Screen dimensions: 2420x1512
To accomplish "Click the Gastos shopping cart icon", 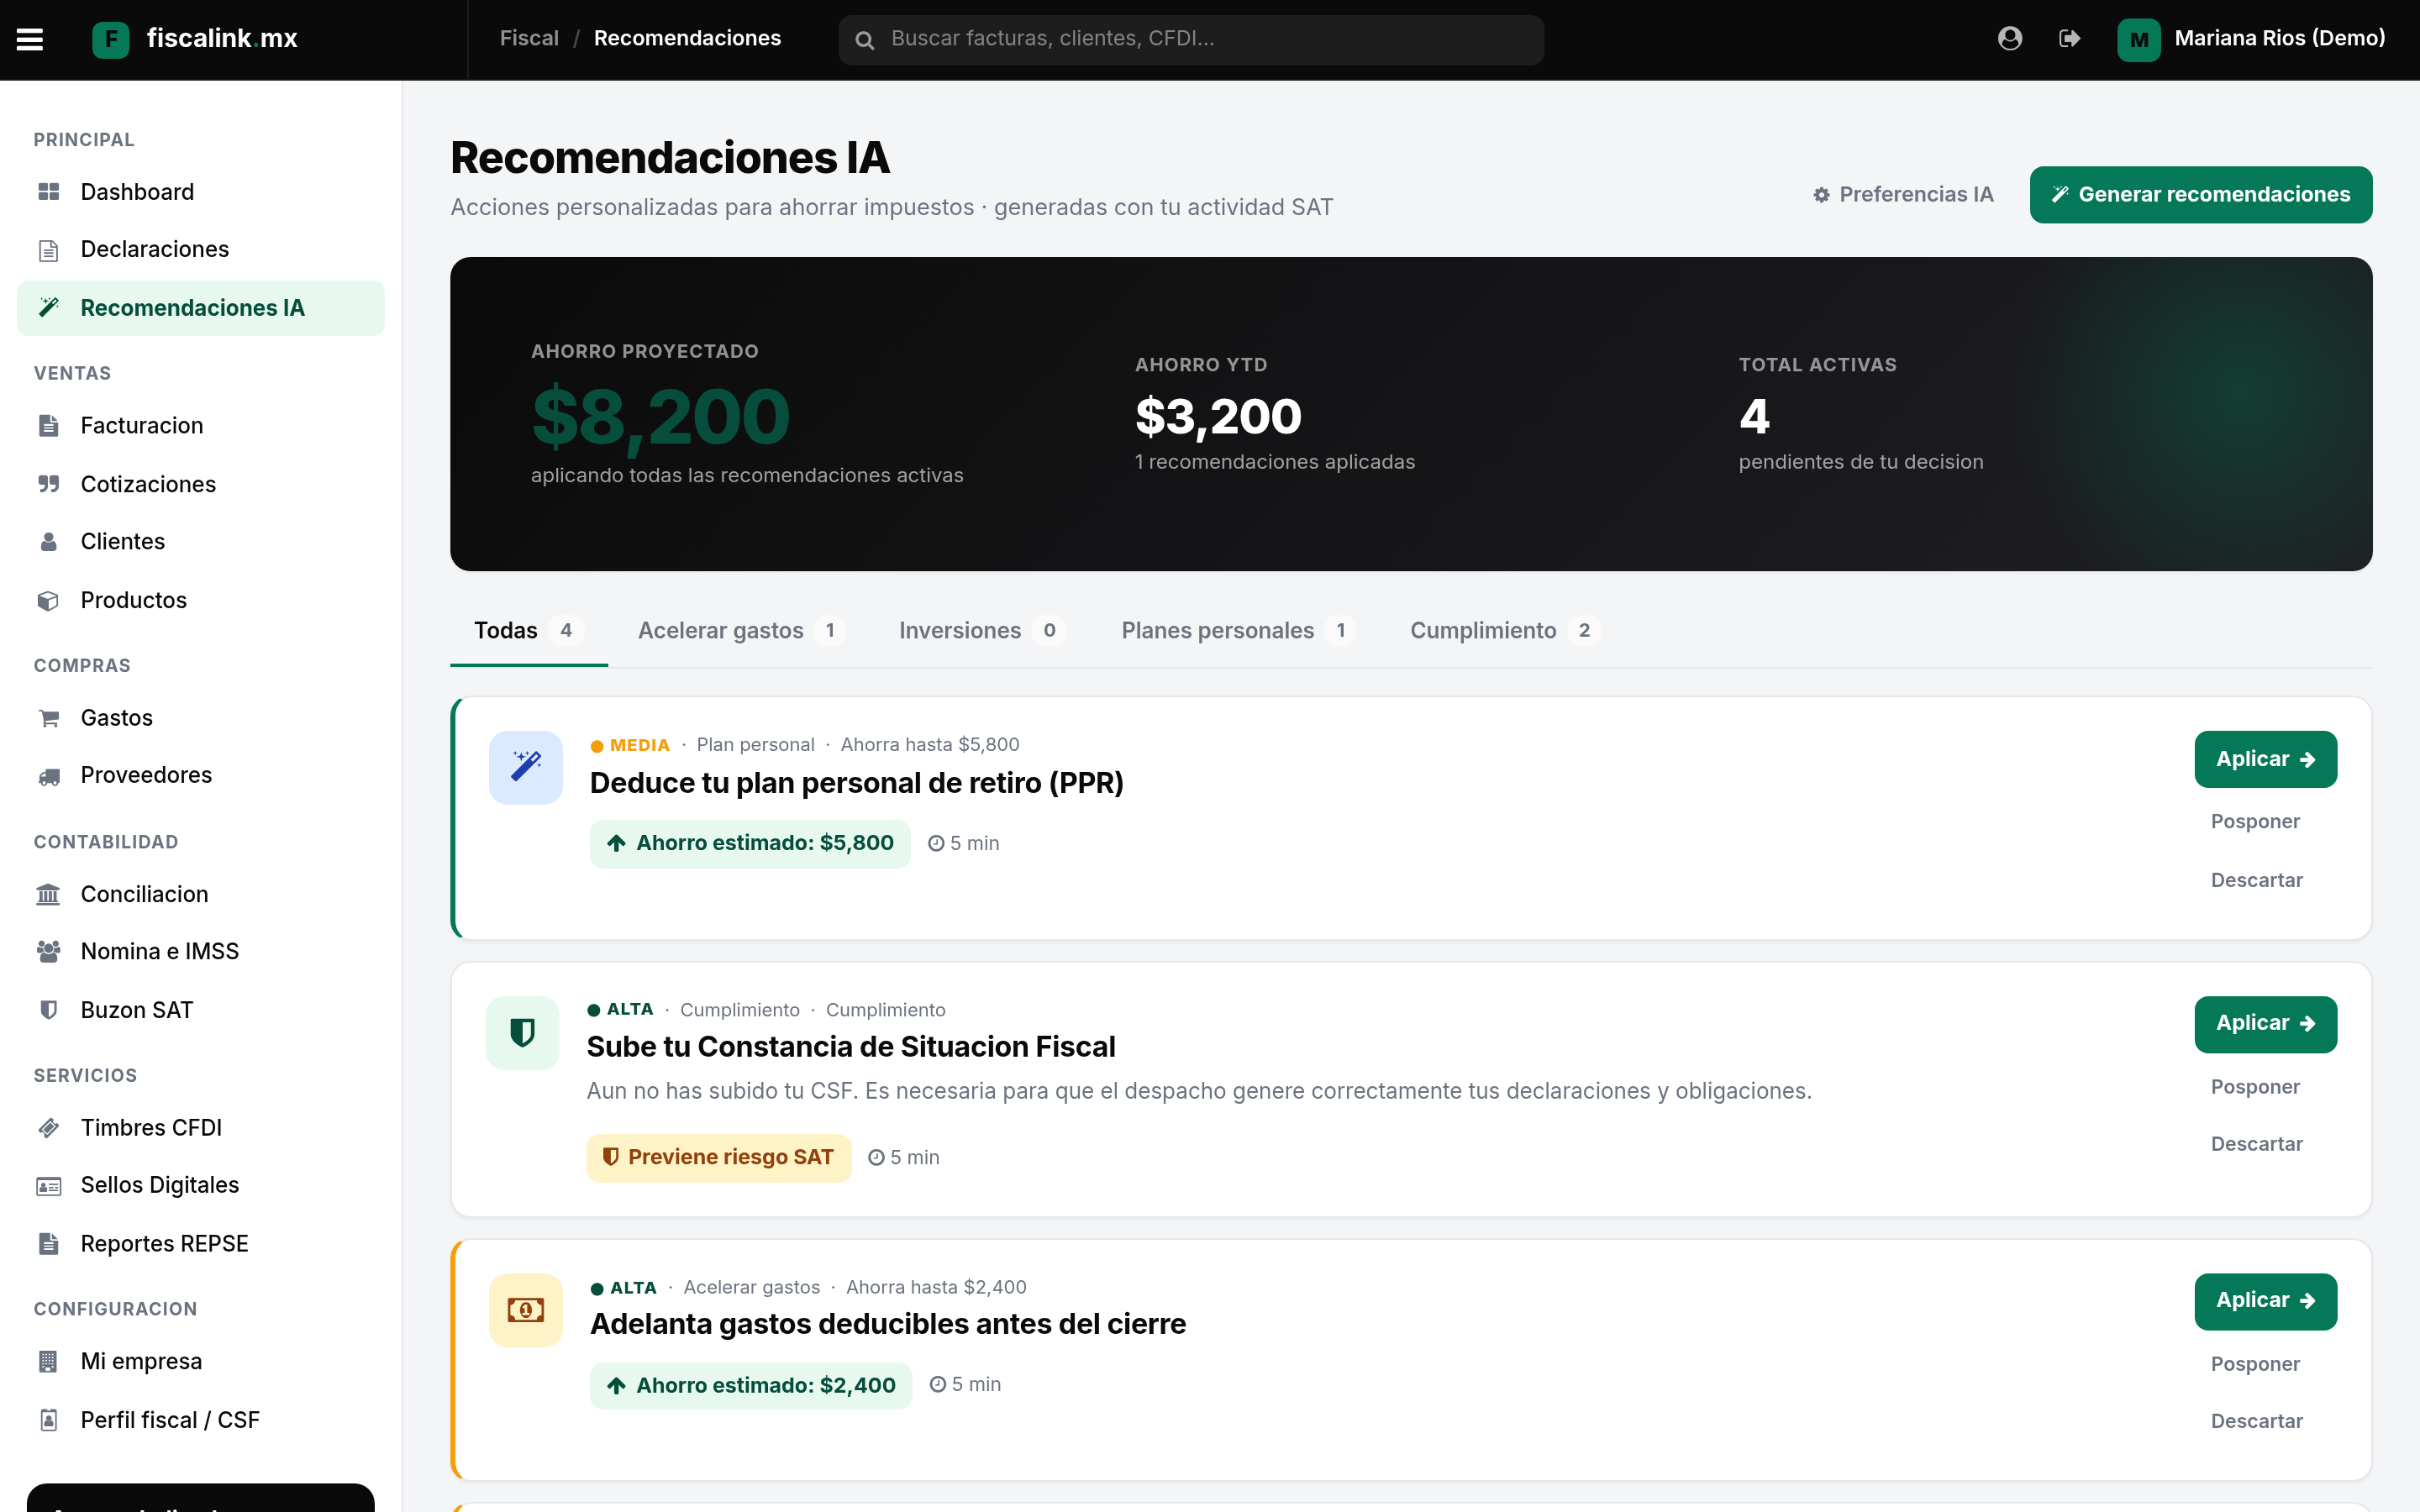I will pyautogui.click(x=48, y=718).
